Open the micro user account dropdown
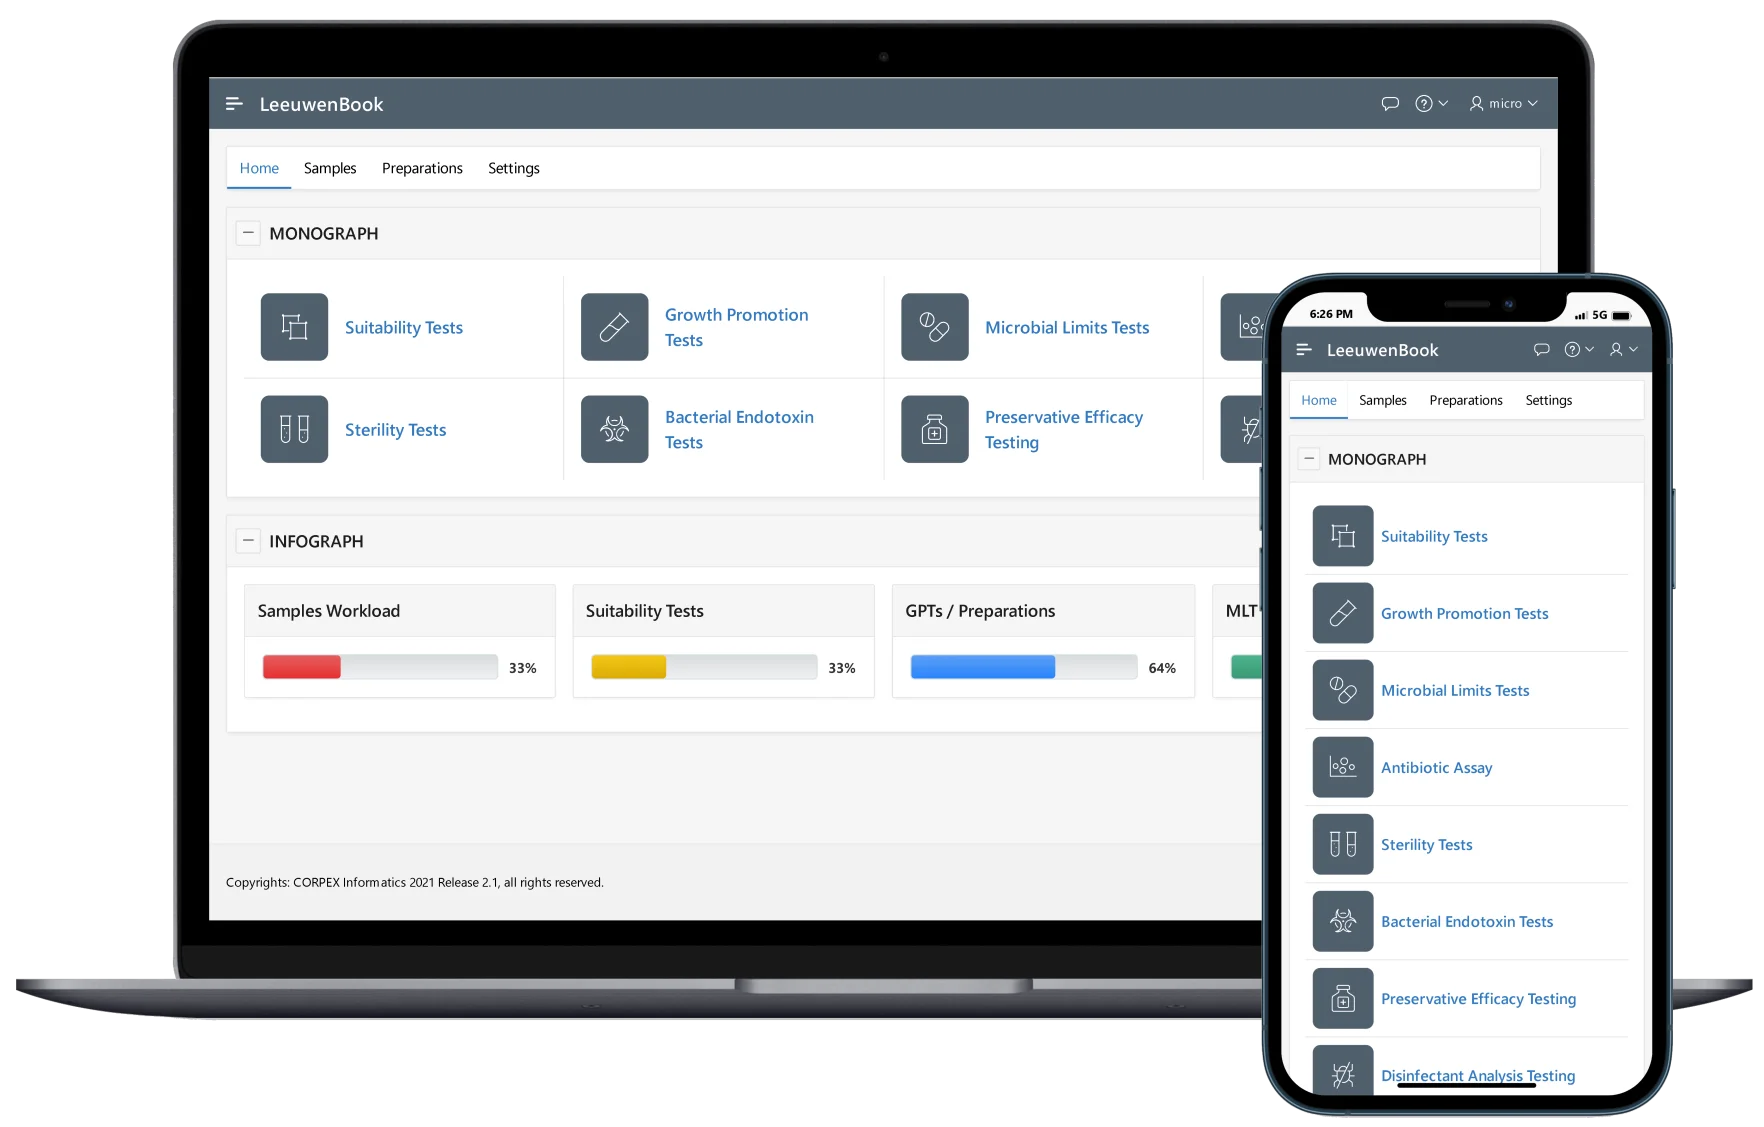 tap(1503, 103)
